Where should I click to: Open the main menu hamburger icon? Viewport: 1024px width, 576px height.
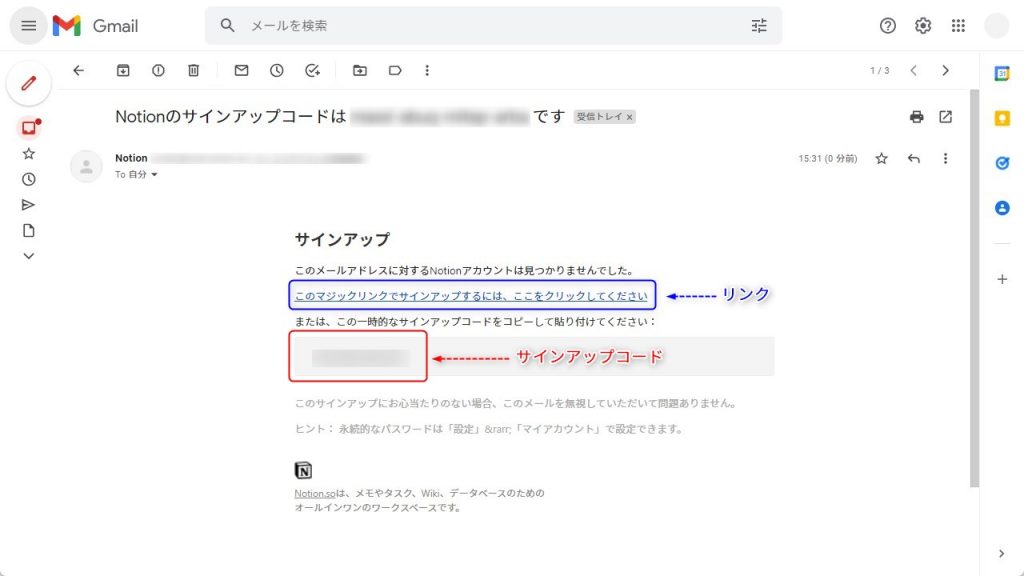click(28, 25)
